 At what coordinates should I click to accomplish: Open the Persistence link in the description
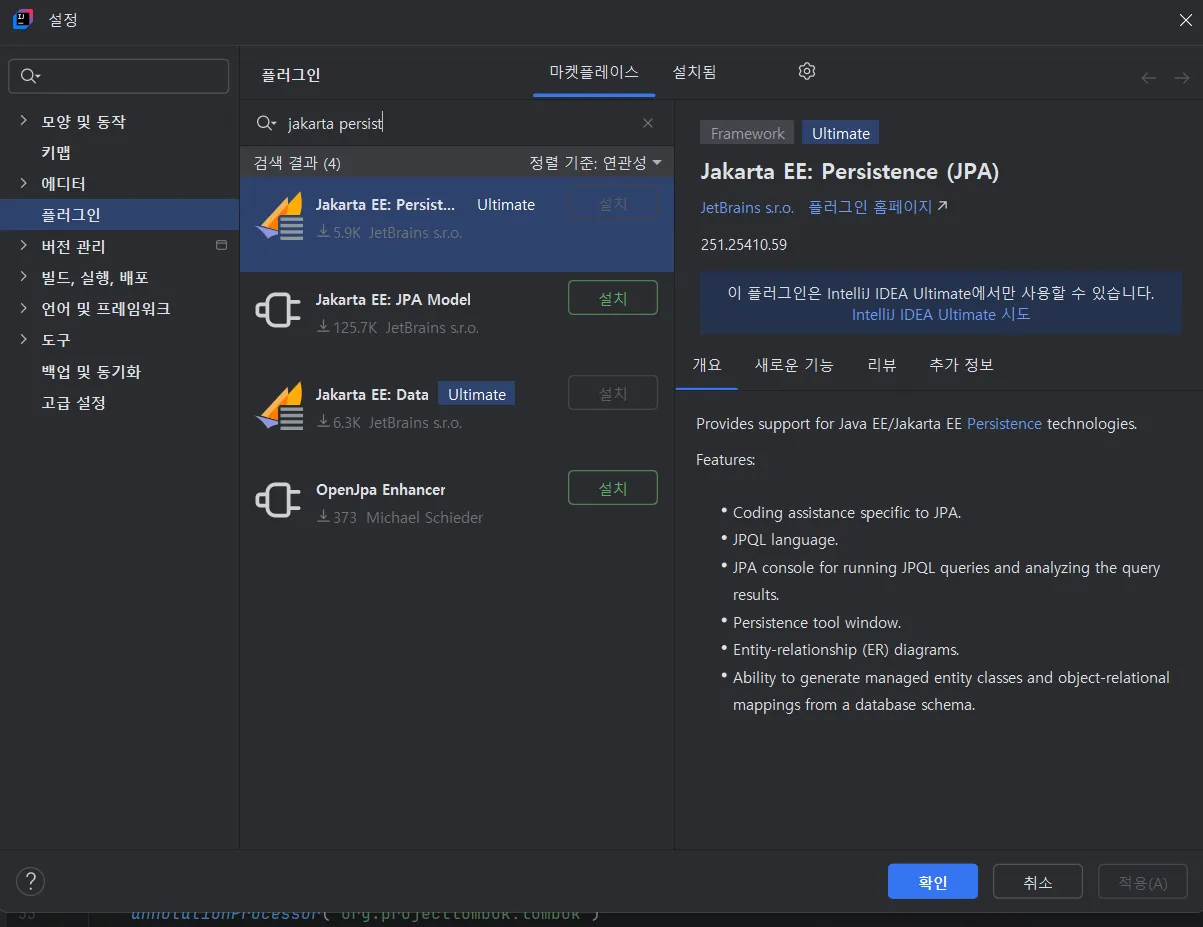tap(1004, 424)
